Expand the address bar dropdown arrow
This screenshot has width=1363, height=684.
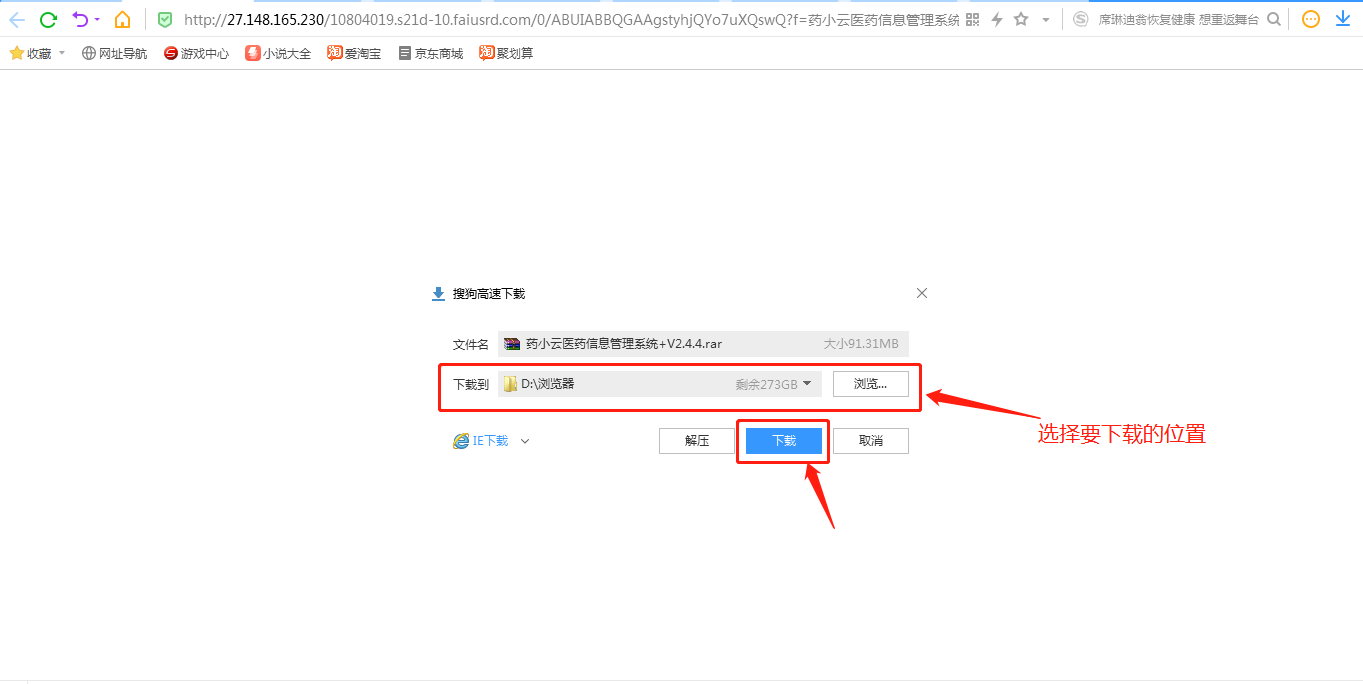click(1046, 20)
